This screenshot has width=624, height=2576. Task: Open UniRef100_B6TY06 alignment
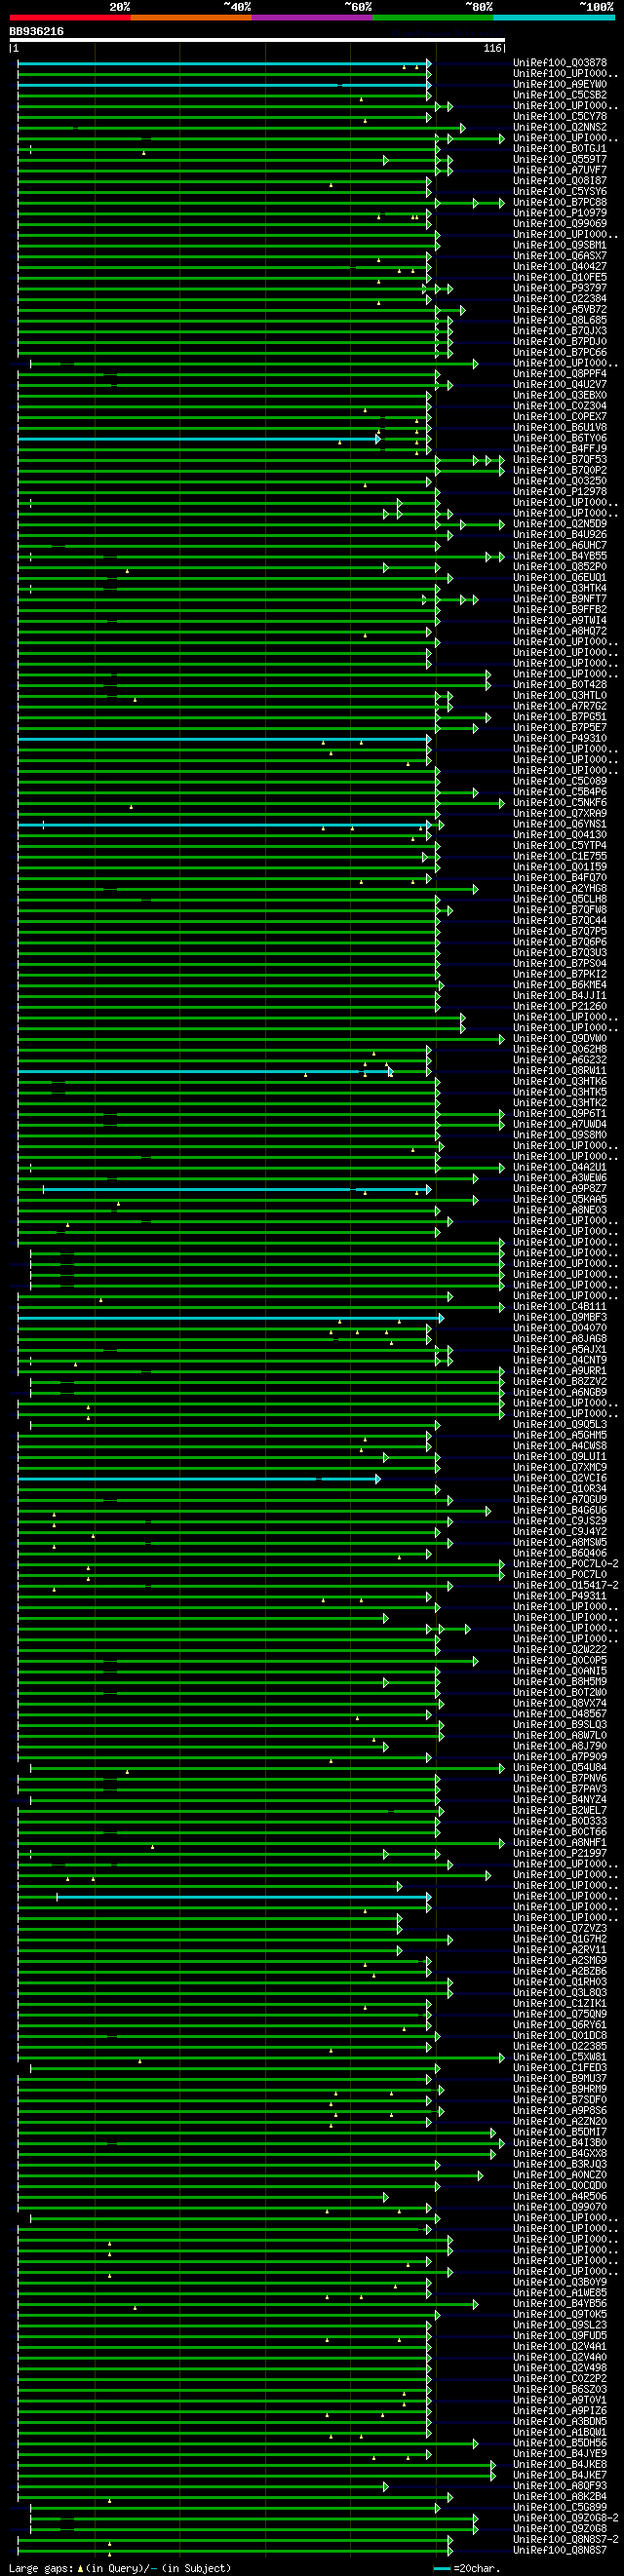point(560,438)
